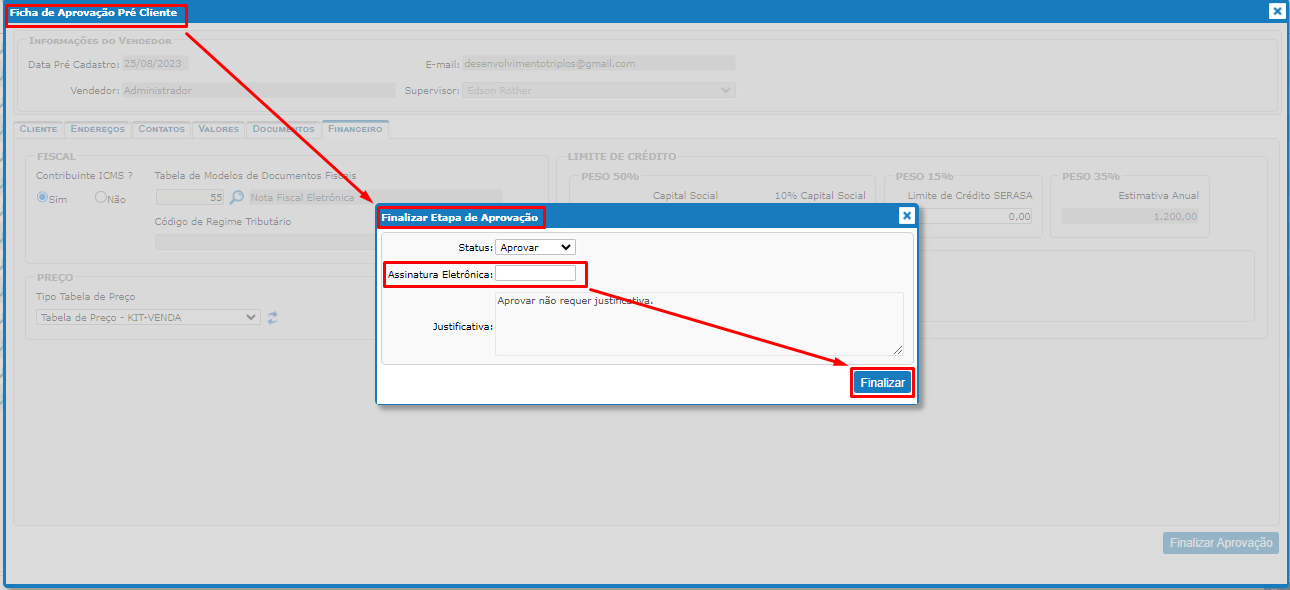Click the Tabela de Modelos de Documentos Fiscais label

point(255,176)
